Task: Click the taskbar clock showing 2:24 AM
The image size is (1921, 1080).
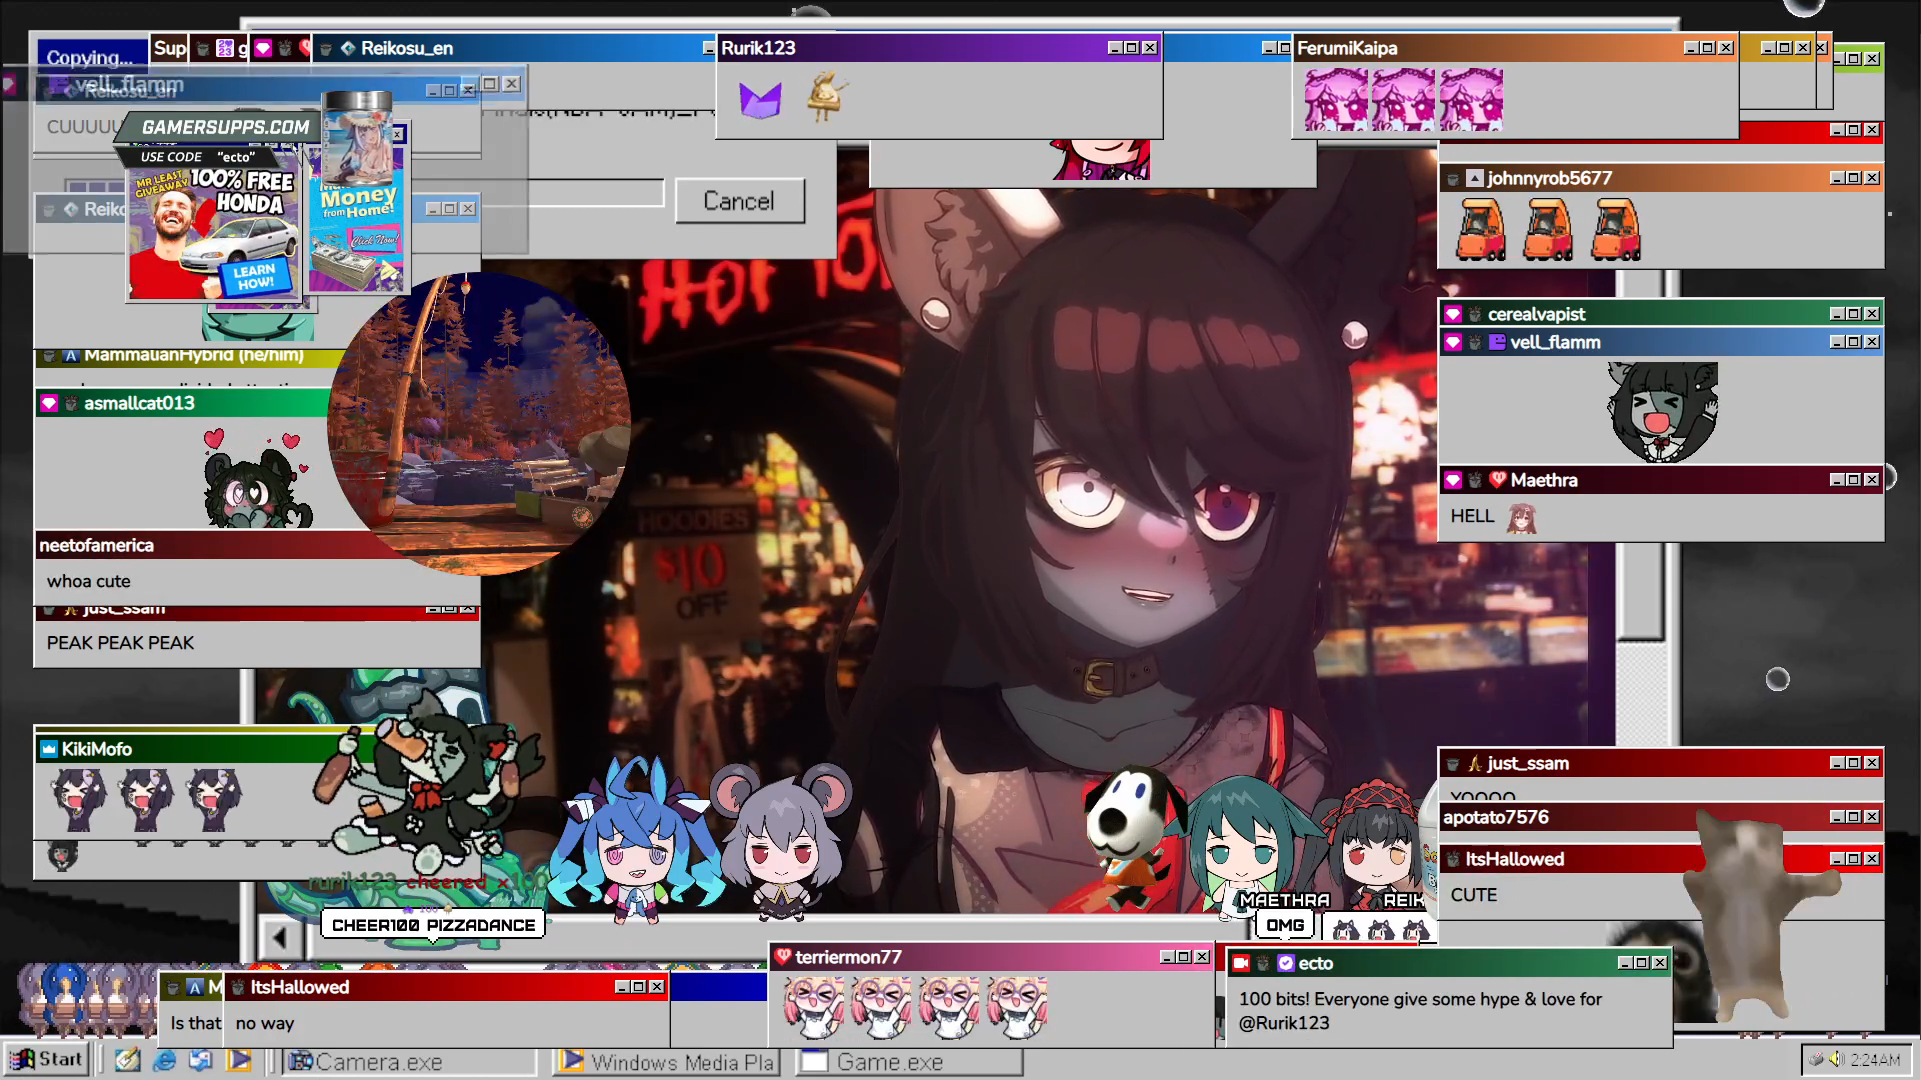Action: (x=1874, y=1060)
